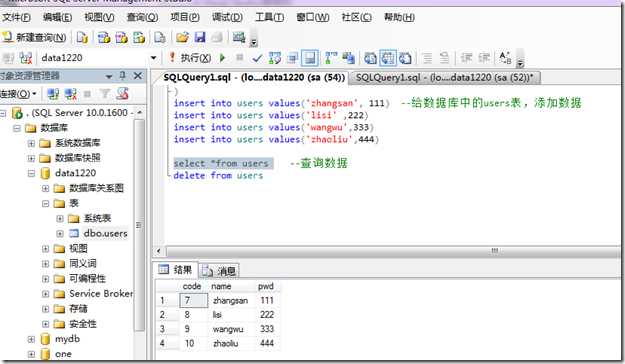Click the Increase Indent icon
This screenshot has height=364, width=625.
tap(483, 58)
